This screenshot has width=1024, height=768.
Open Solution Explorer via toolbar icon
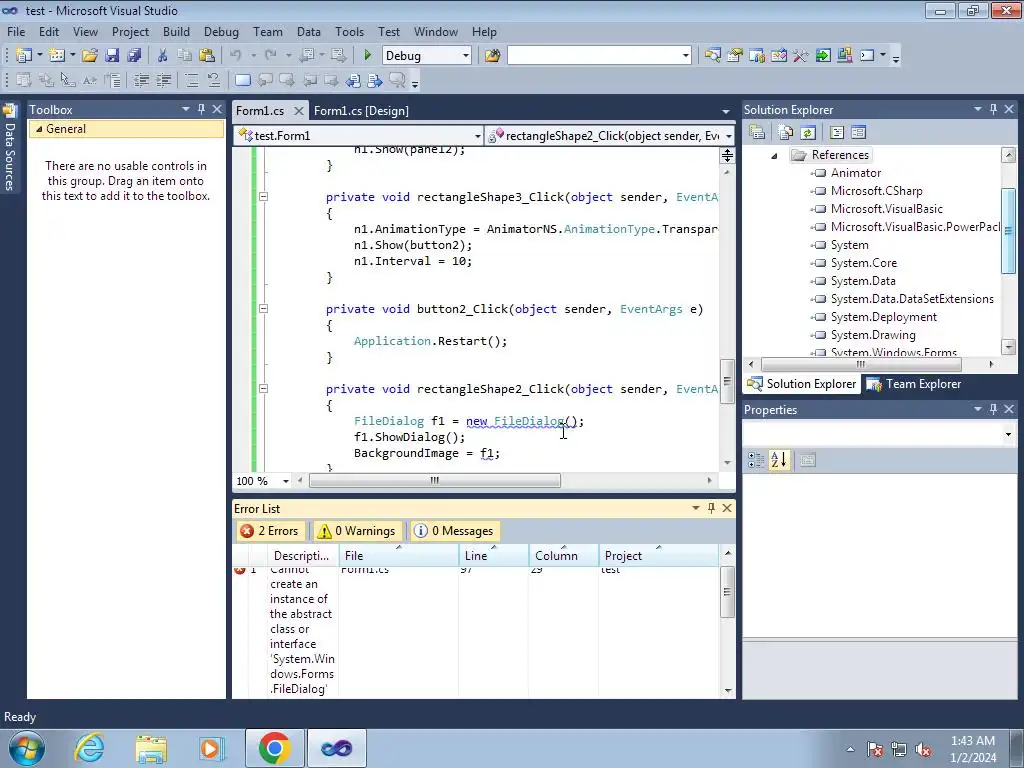[712, 56]
